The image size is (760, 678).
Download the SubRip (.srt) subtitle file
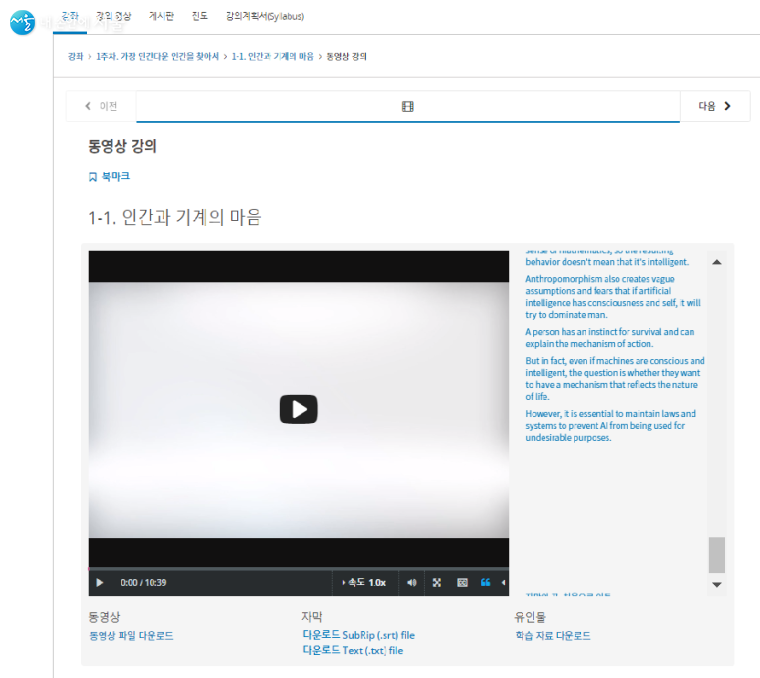(358, 635)
